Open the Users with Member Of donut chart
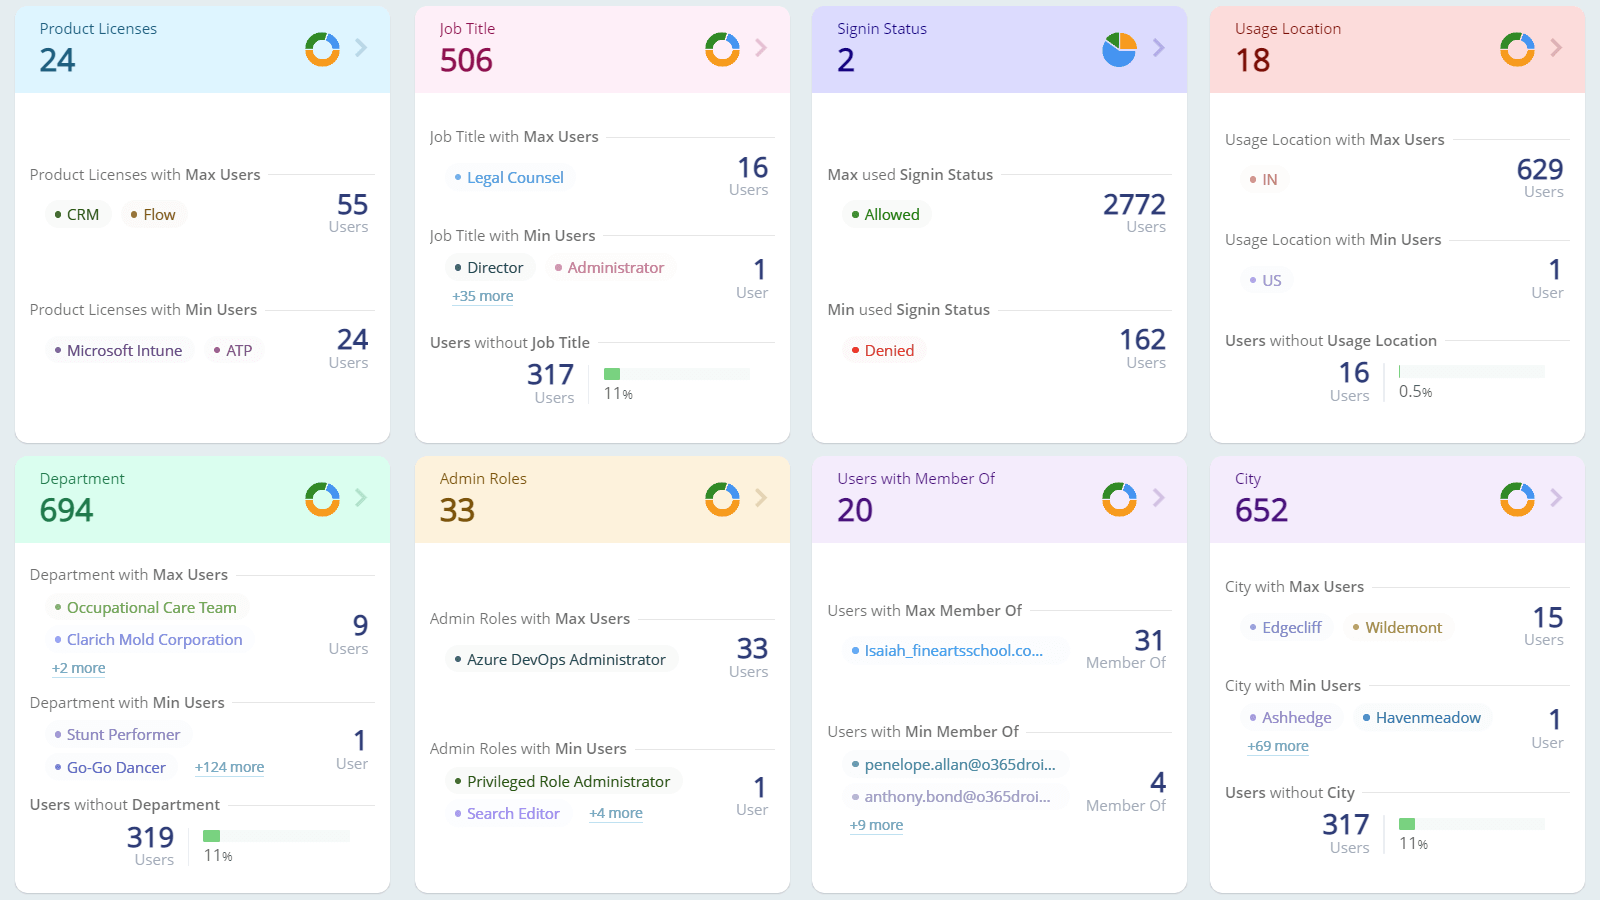Image resolution: width=1600 pixels, height=900 pixels. tap(1119, 498)
